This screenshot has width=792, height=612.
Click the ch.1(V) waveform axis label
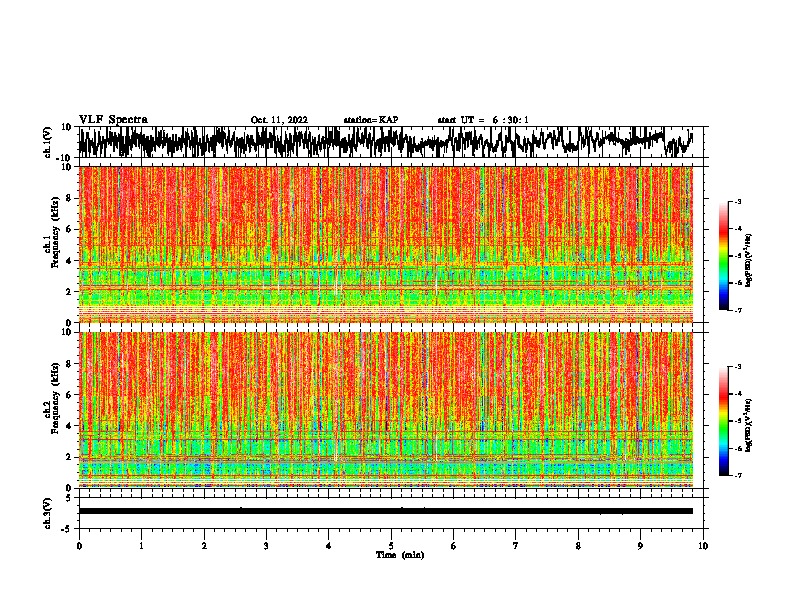click(x=48, y=142)
